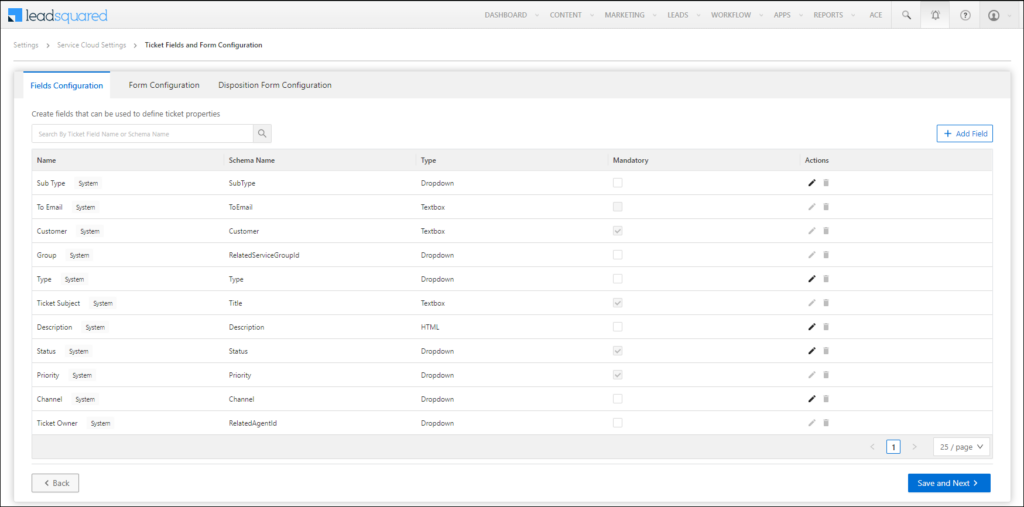Click Save and Next button

(949, 483)
